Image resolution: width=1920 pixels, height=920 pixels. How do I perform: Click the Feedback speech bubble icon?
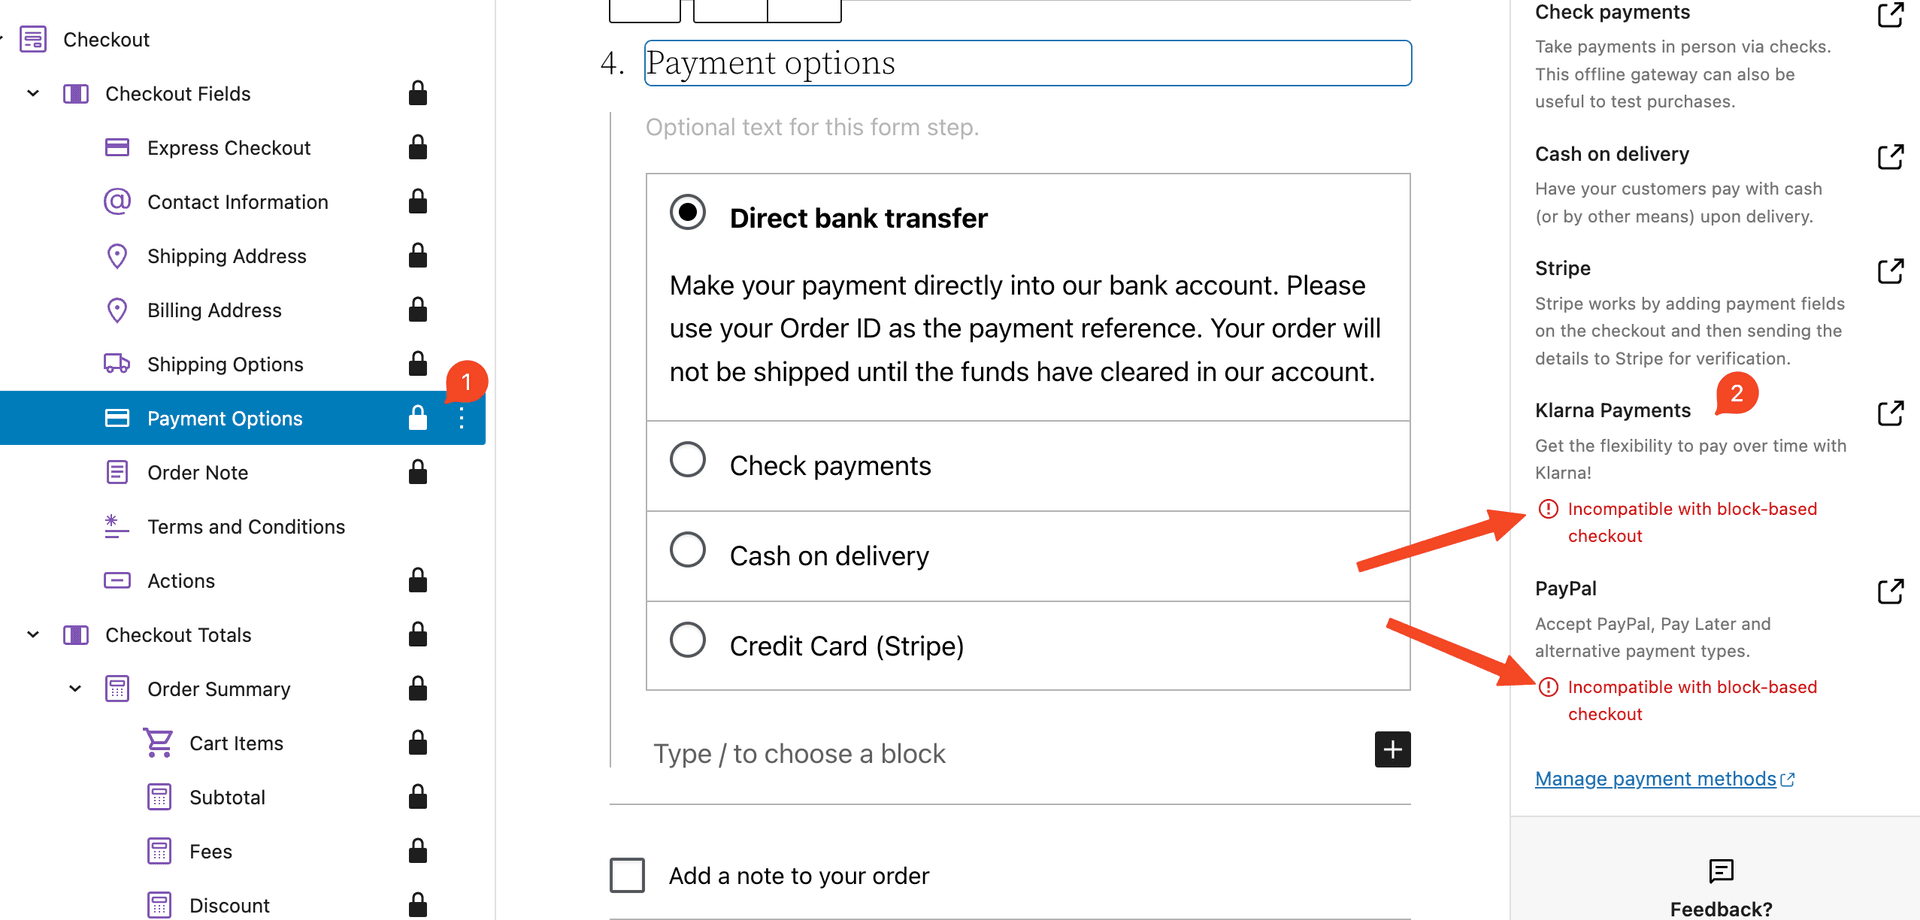(x=1721, y=872)
